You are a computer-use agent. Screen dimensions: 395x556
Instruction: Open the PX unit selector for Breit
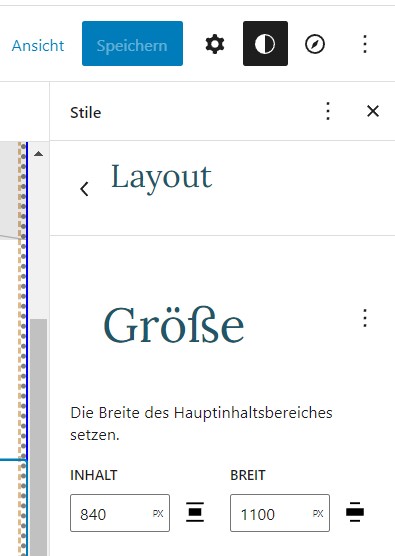318,514
